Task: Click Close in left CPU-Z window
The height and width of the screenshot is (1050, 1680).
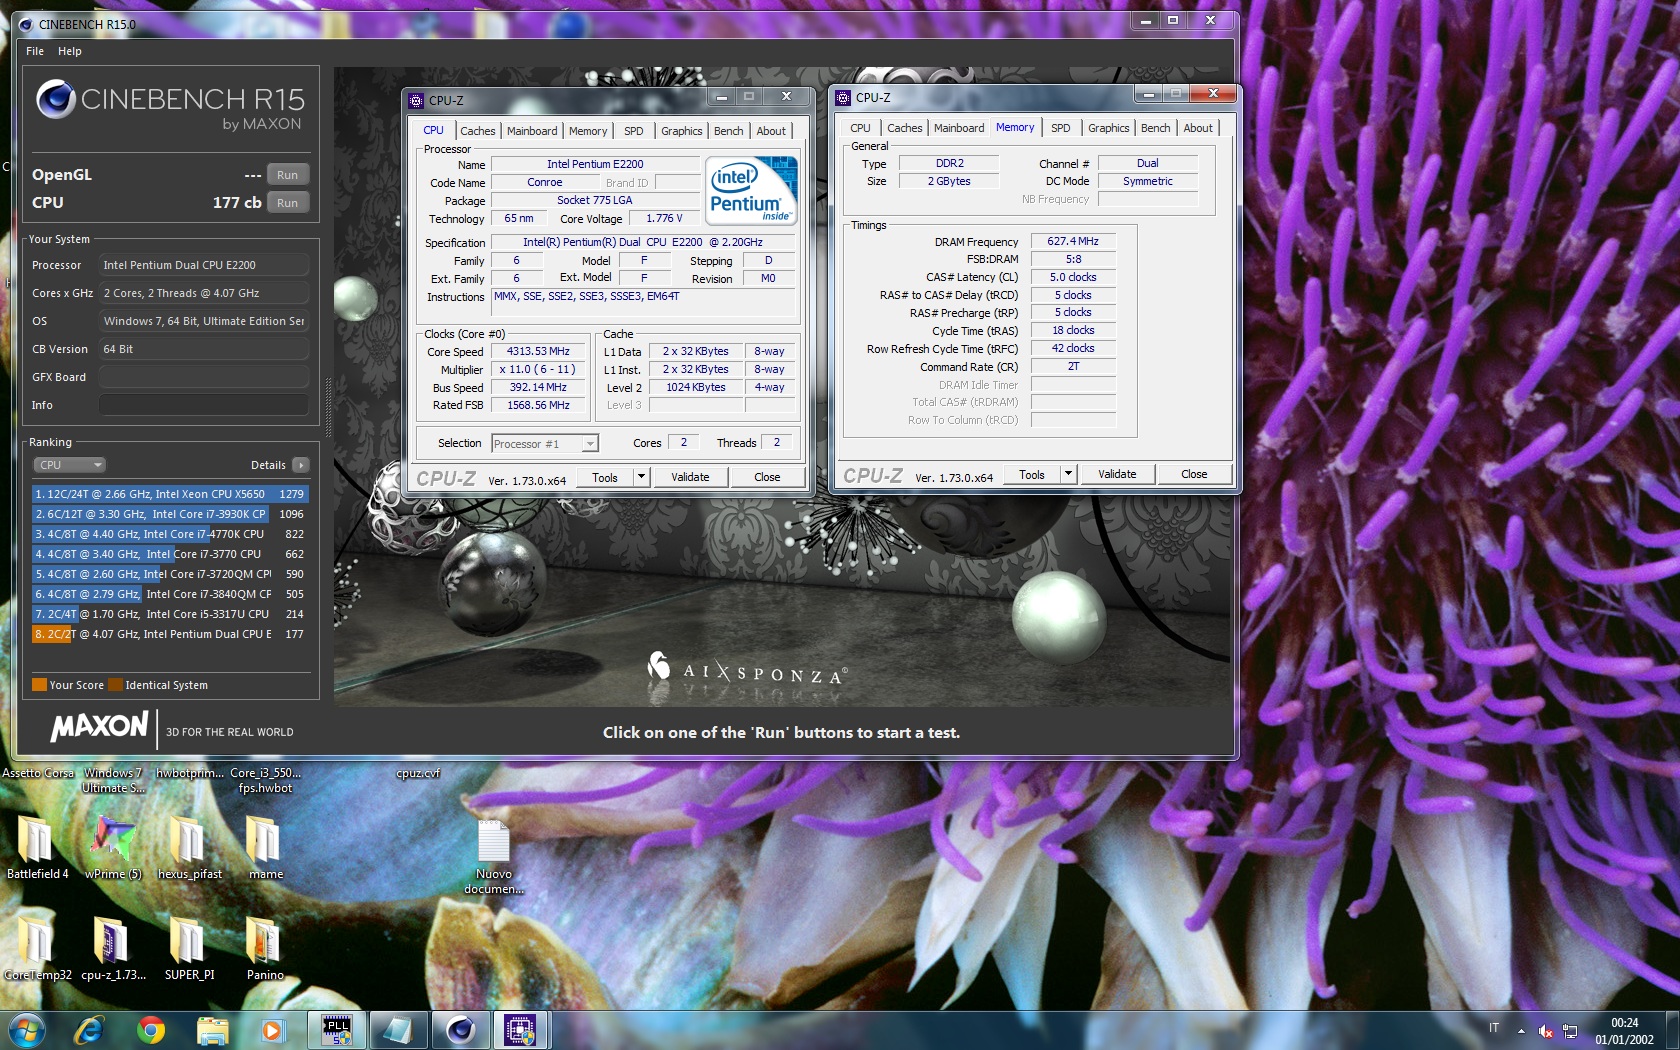Action: coord(767,477)
